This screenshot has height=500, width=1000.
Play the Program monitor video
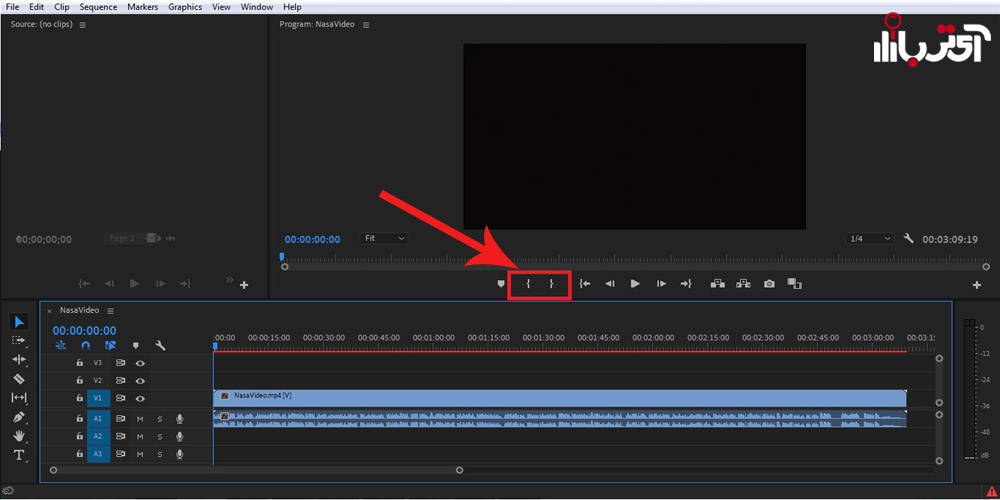click(x=635, y=284)
